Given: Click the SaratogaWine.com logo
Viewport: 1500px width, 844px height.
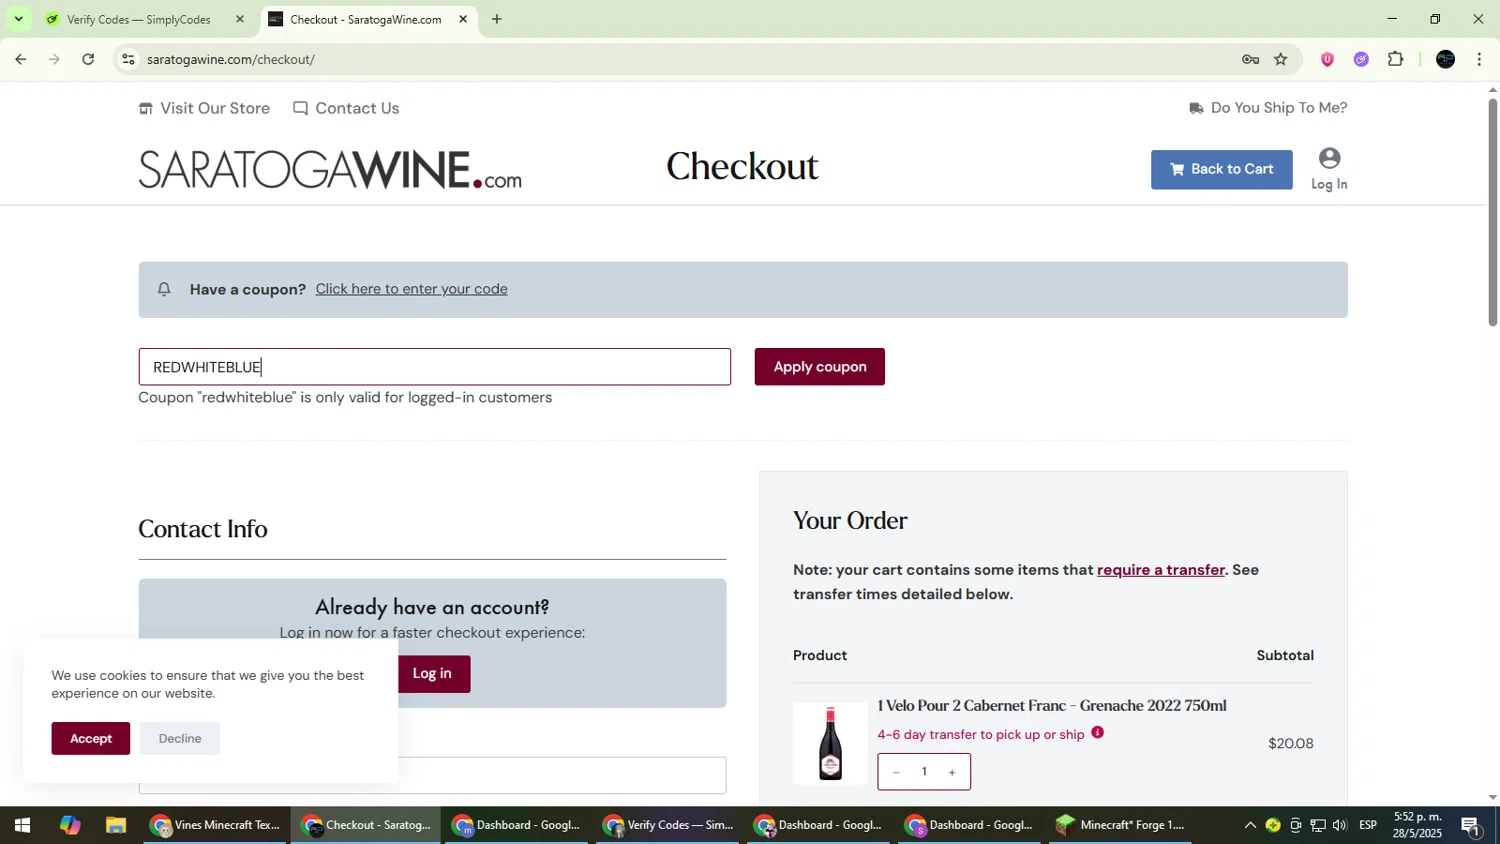Looking at the screenshot, I should pyautogui.click(x=330, y=169).
